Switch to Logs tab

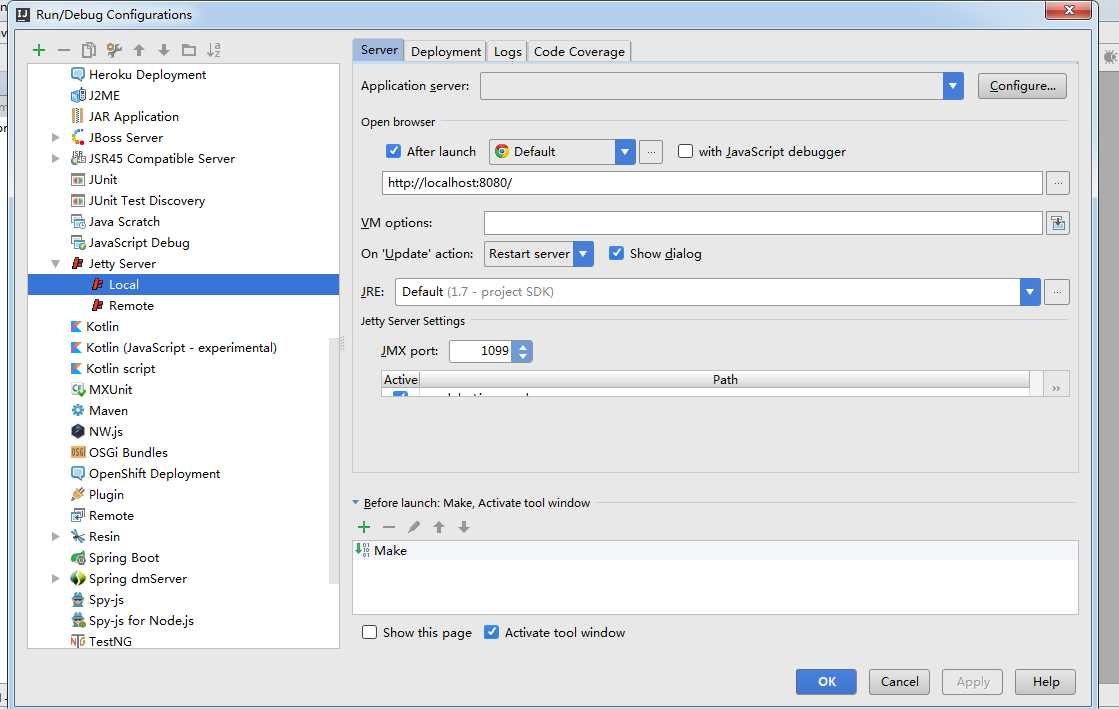[x=507, y=51]
